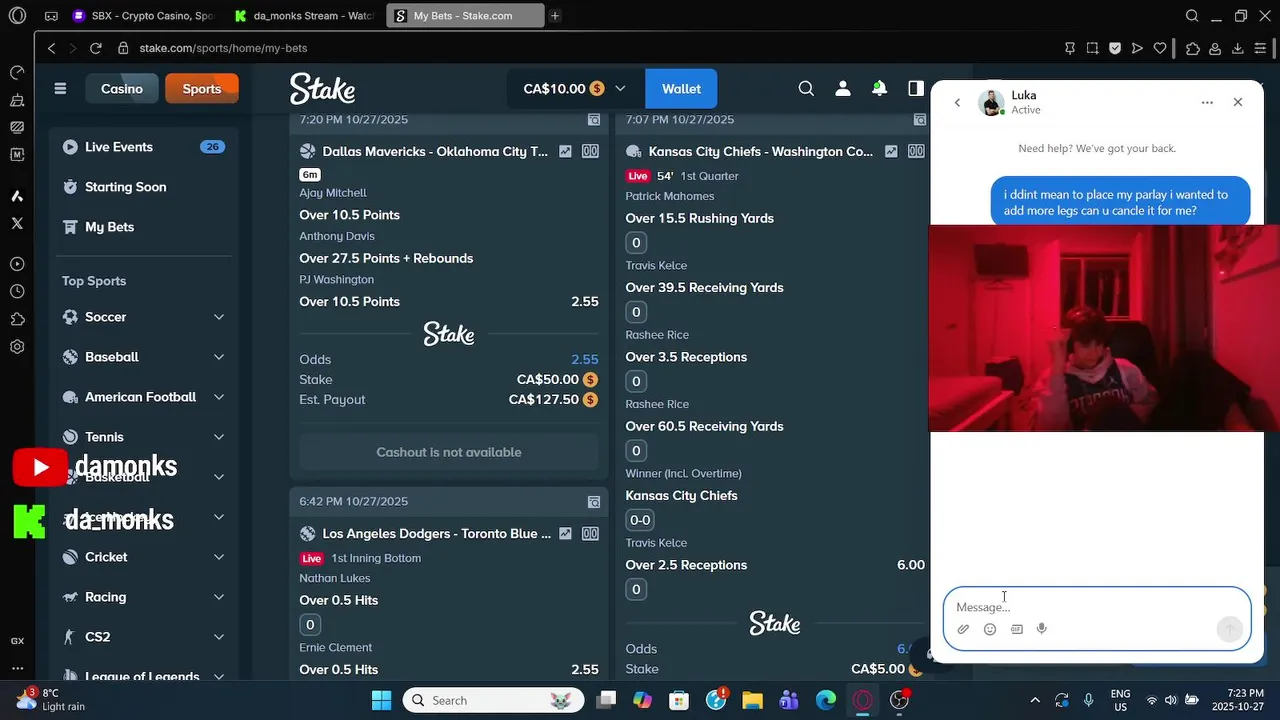Send the chat message arrow button
The height and width of the screenshot is (720, 1280).
(x=1230, y=628)
